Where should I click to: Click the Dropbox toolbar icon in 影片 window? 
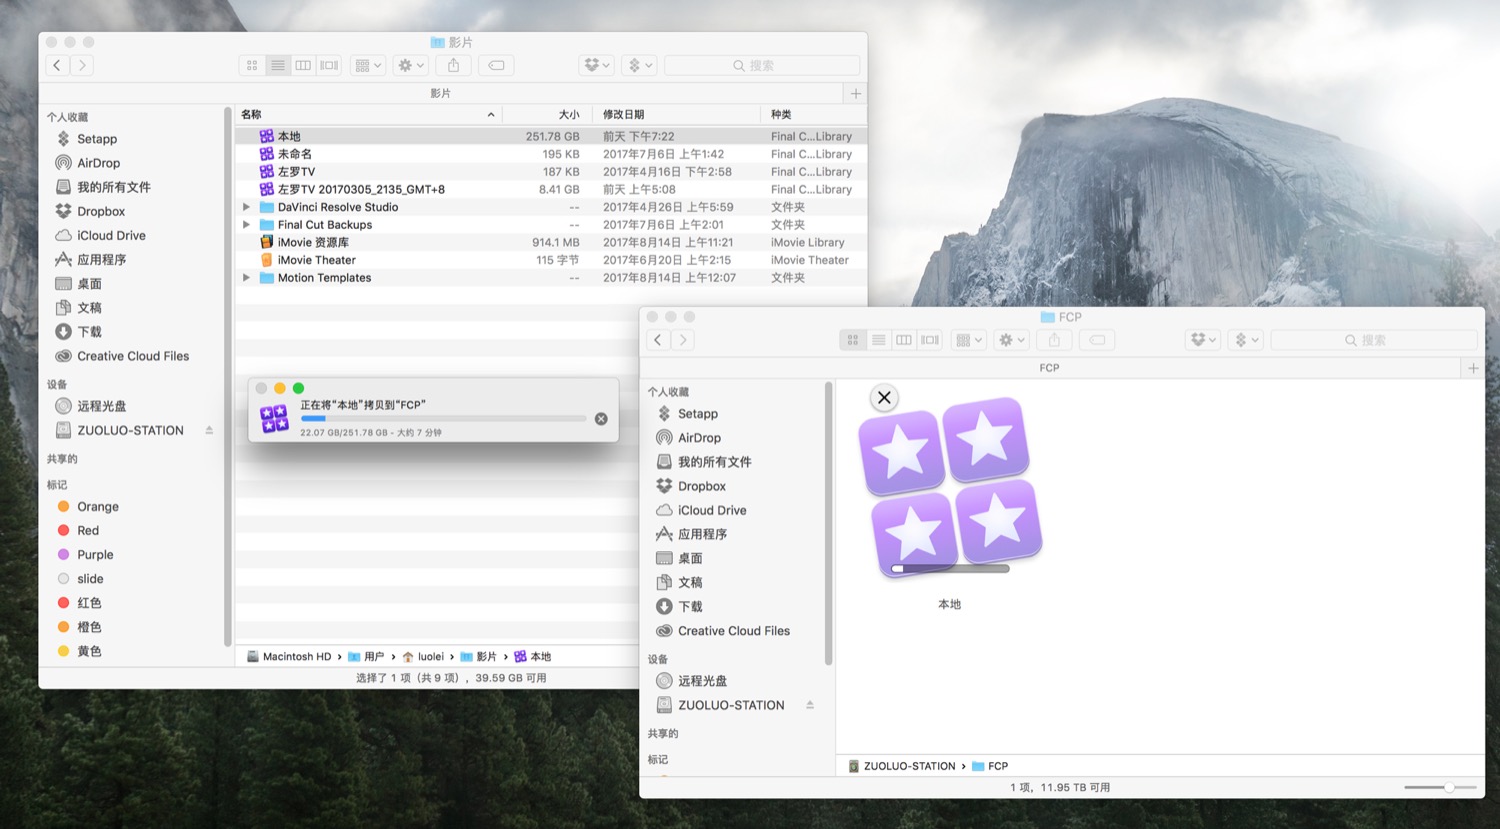coord(596,65)
